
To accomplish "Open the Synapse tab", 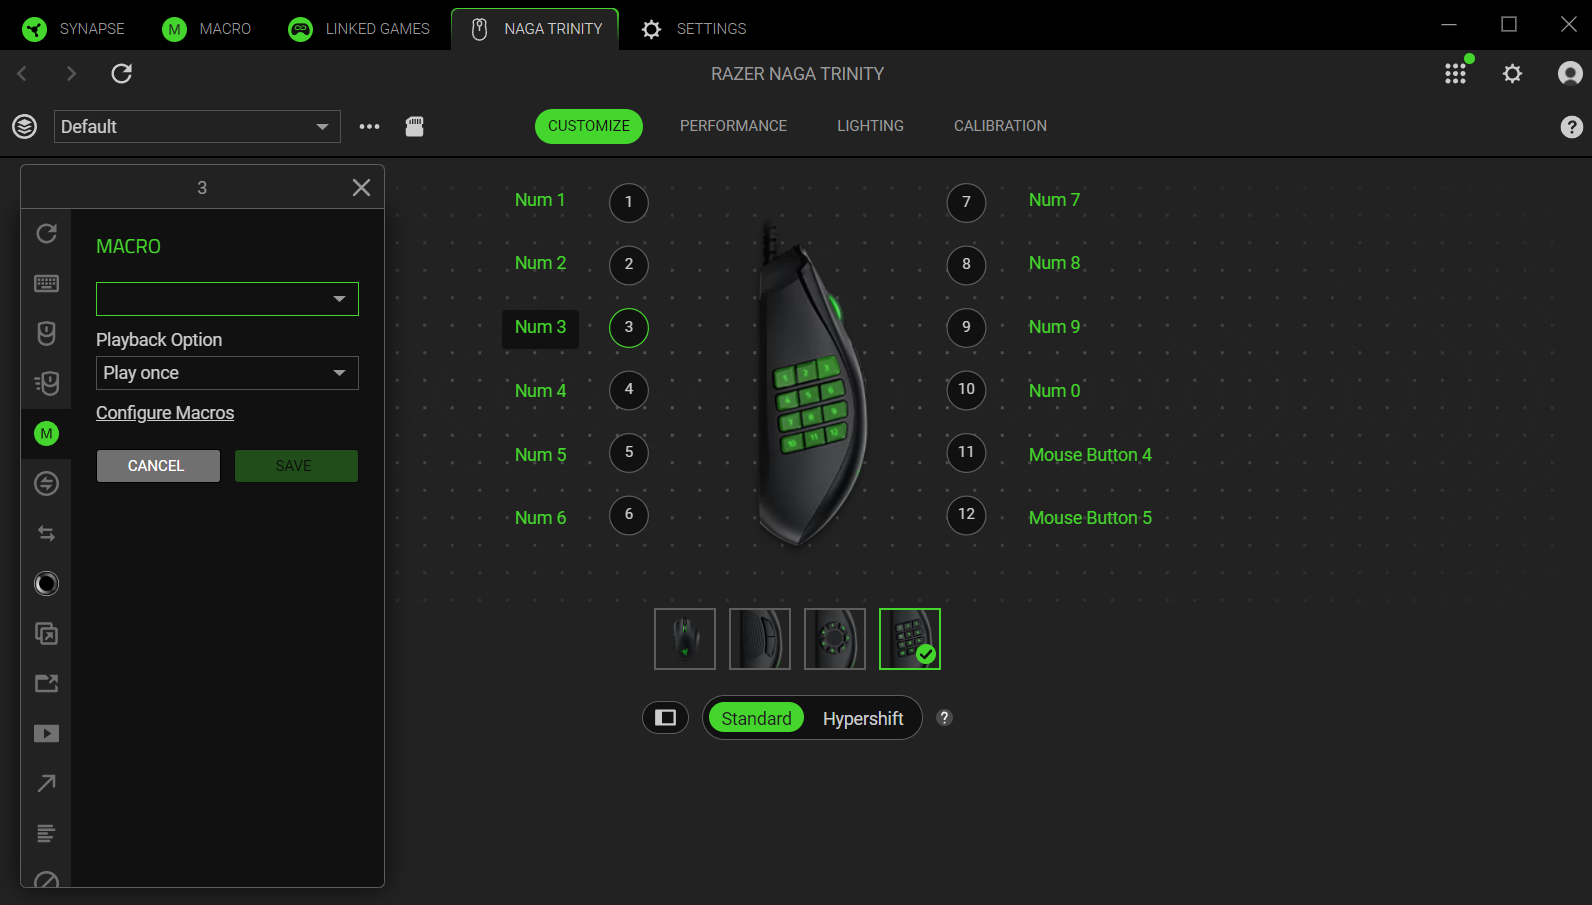I will [74, 29].
